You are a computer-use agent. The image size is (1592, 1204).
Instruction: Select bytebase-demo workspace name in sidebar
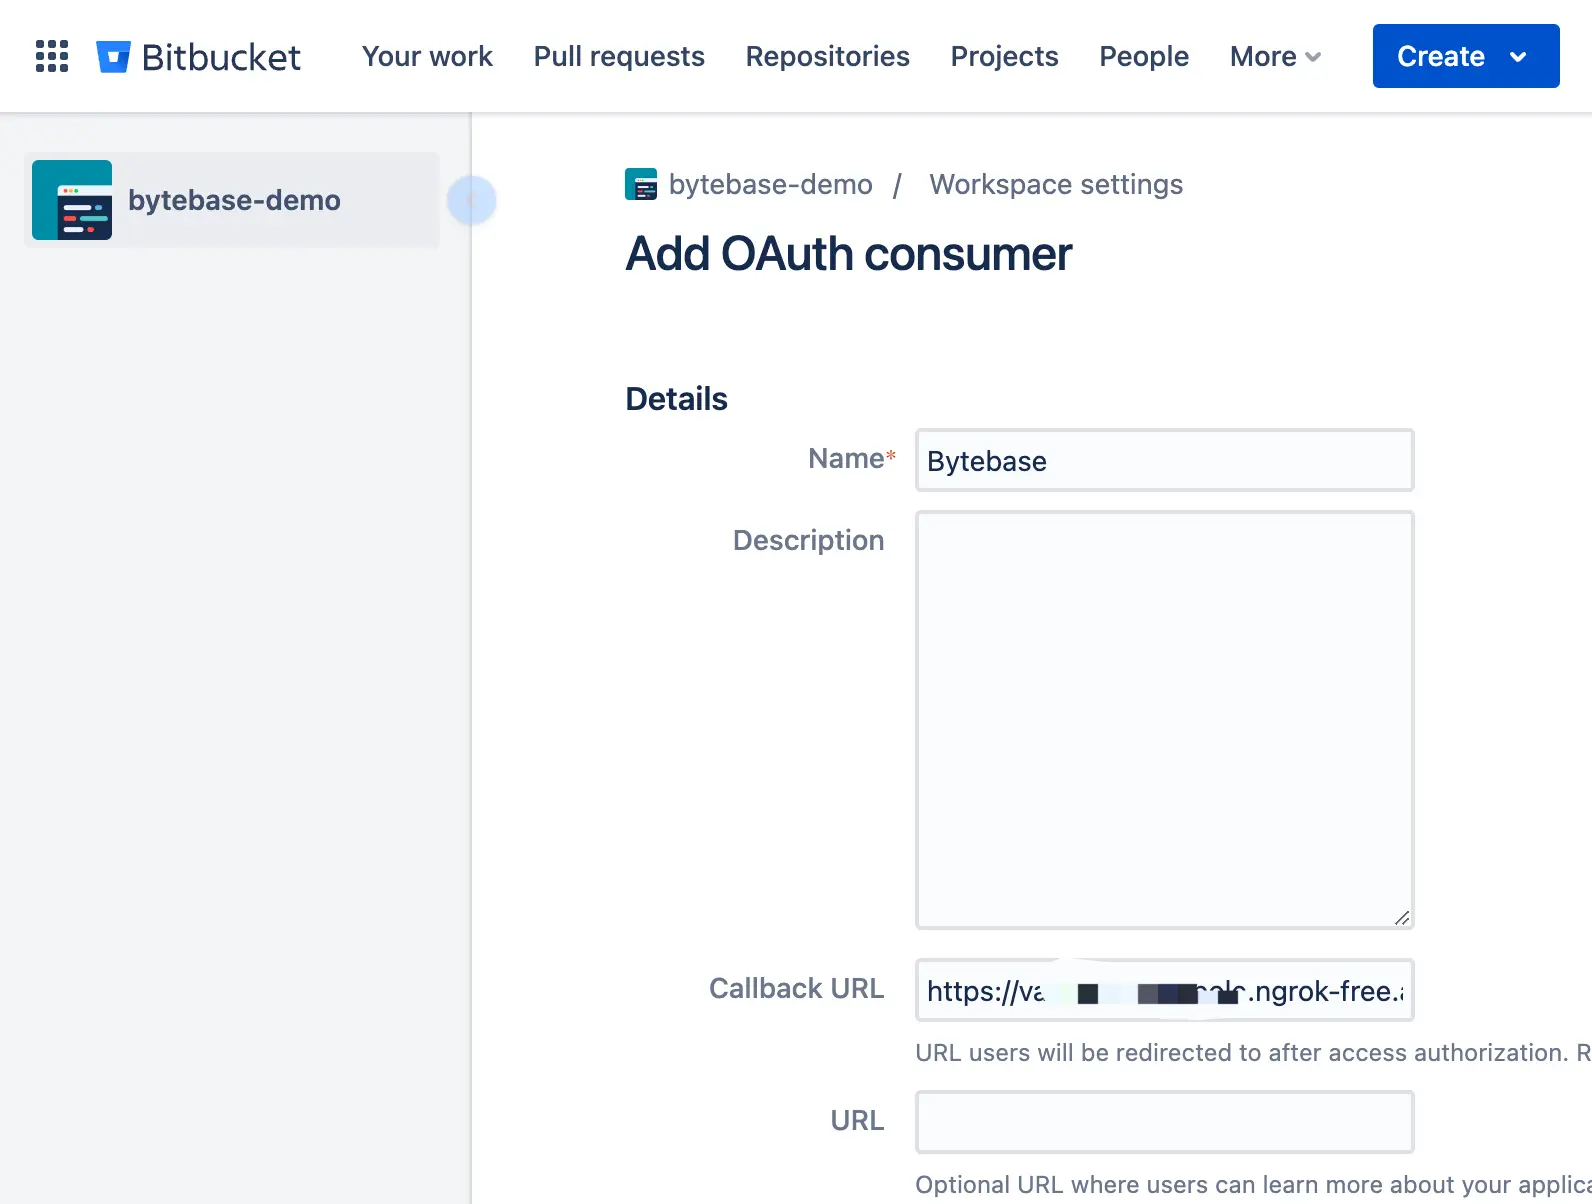click(234, 200)
